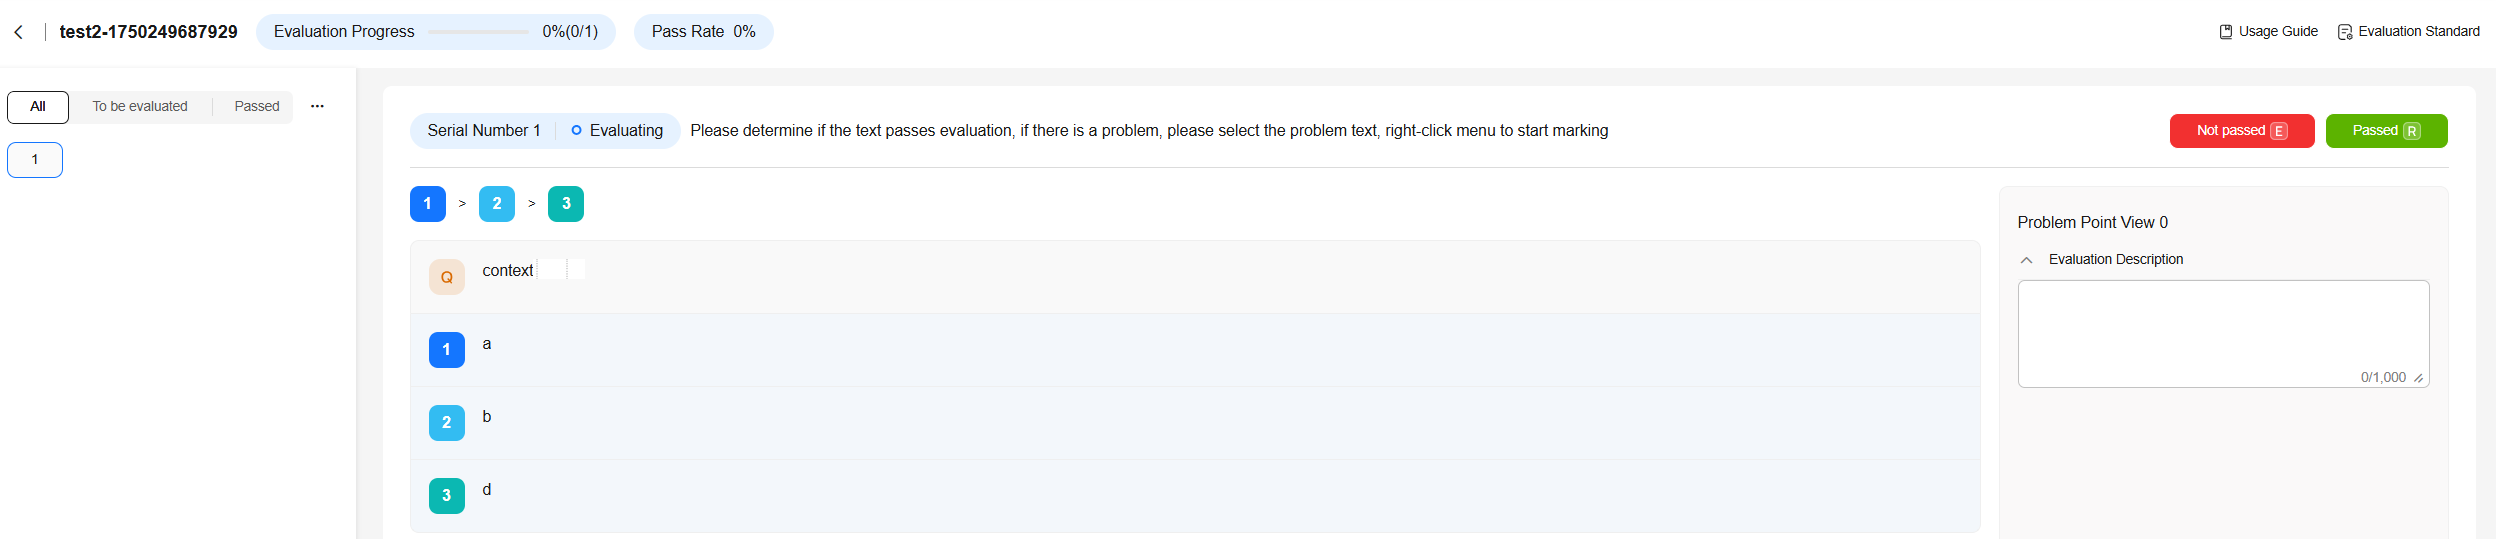Screen dimensions: 2496x539
Task: Select answer badge 2 beside 'b'
Action: pos(447,423)
